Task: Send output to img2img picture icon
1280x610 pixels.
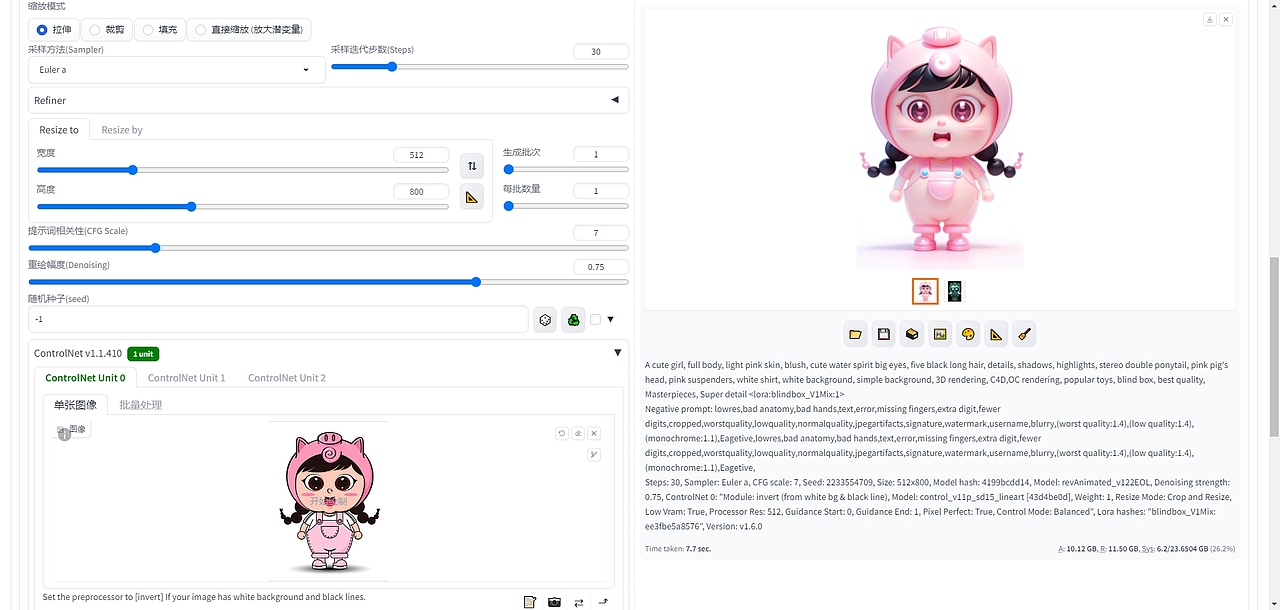Action: pos(939,334)
